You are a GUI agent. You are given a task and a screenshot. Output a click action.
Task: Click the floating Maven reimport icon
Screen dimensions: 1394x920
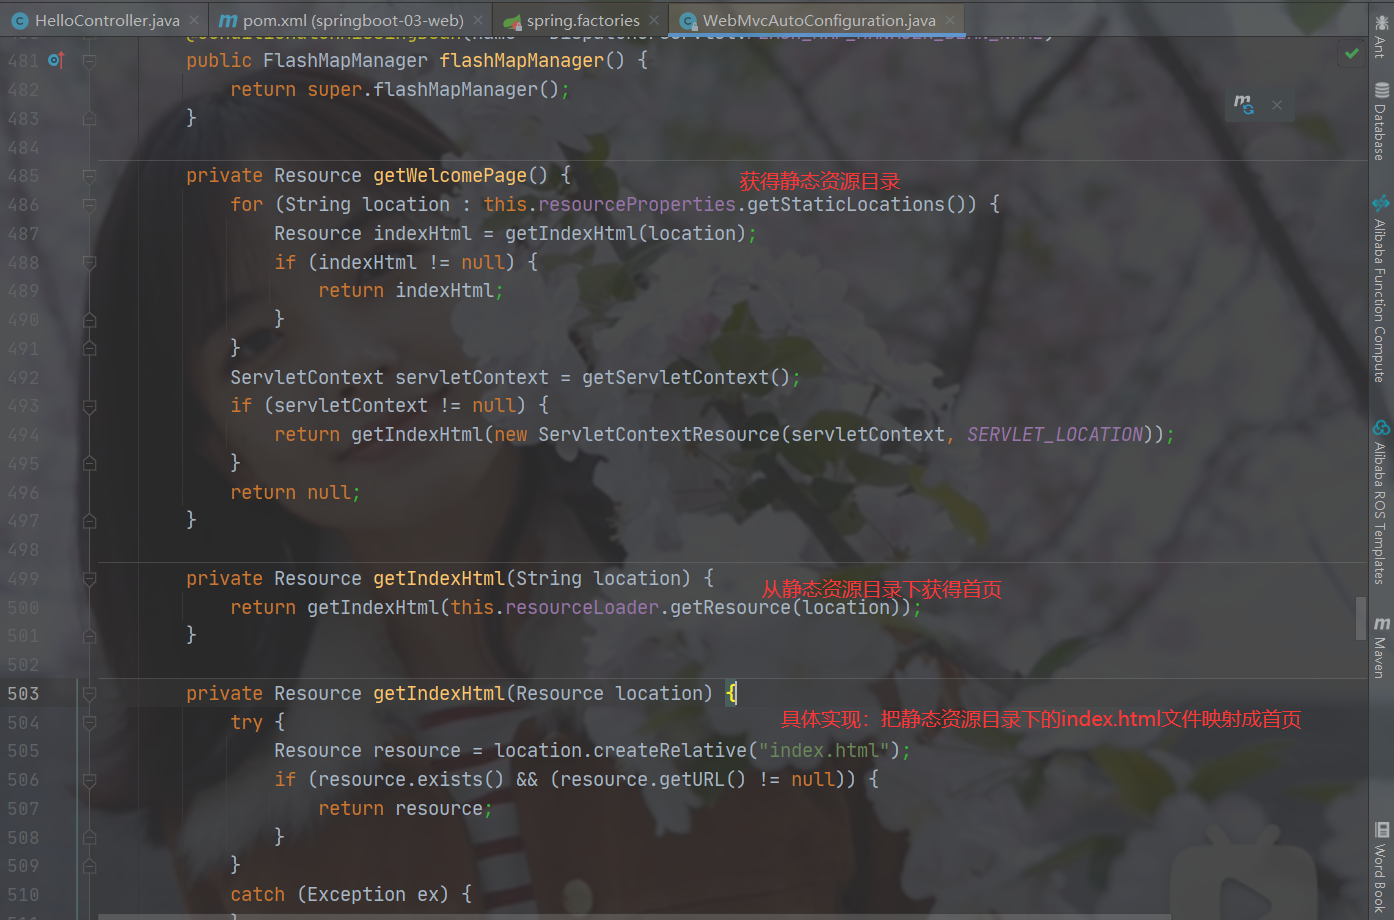pos(1243,104)
